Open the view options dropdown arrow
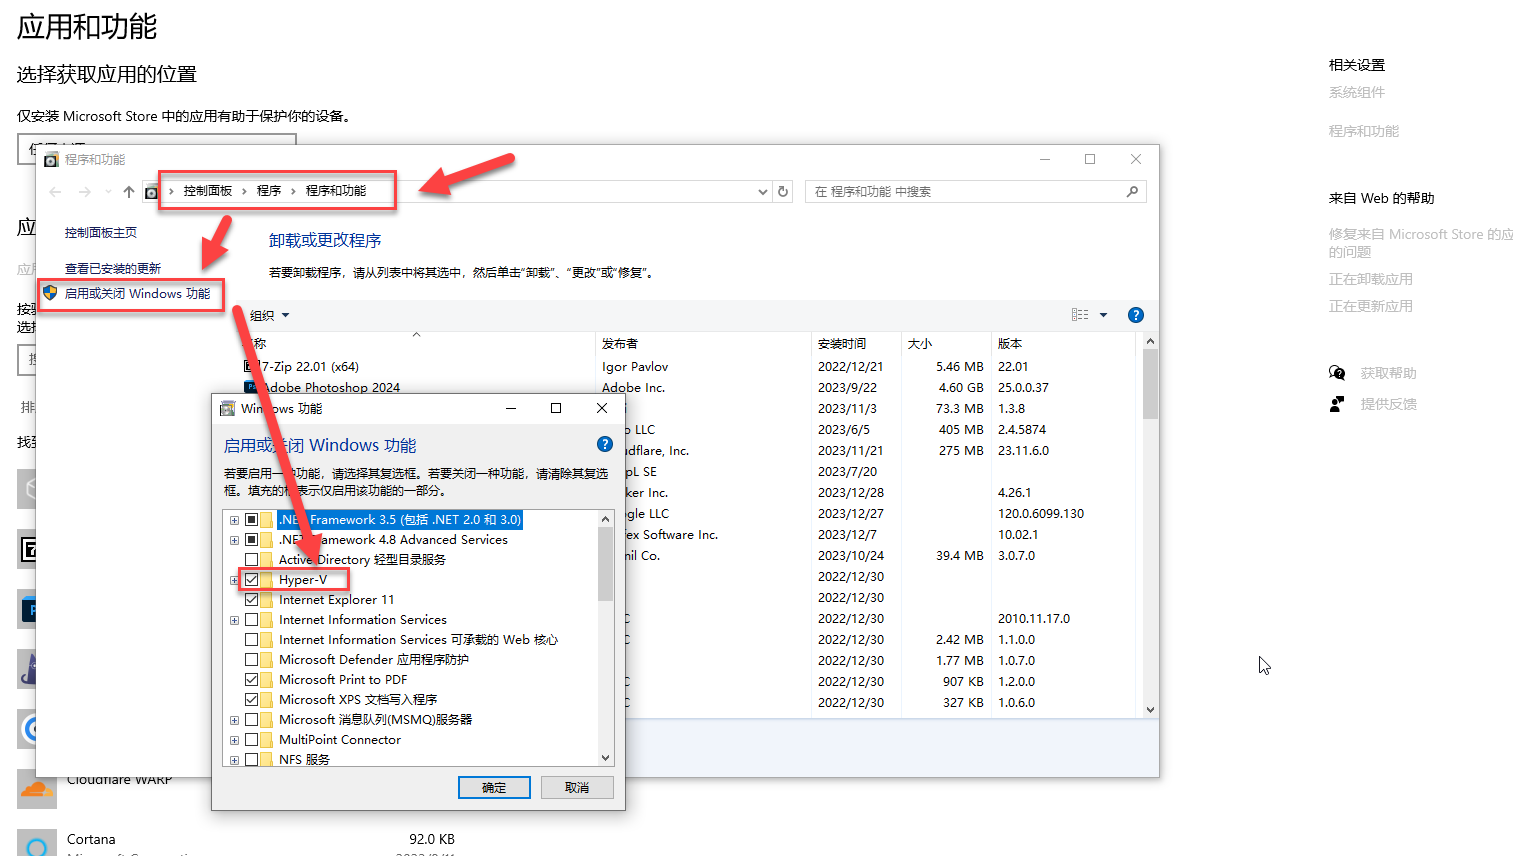 click(x=1104, y=315)
